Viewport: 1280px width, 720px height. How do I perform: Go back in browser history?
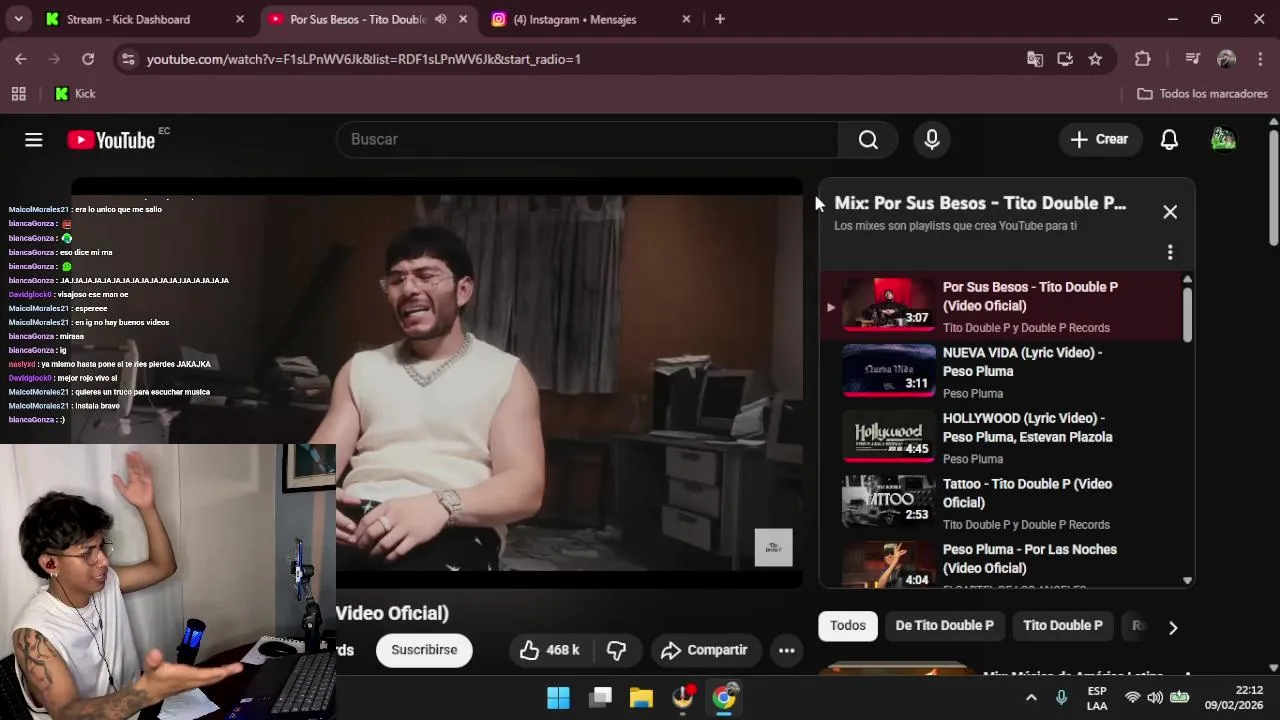[x=21, y=59]
